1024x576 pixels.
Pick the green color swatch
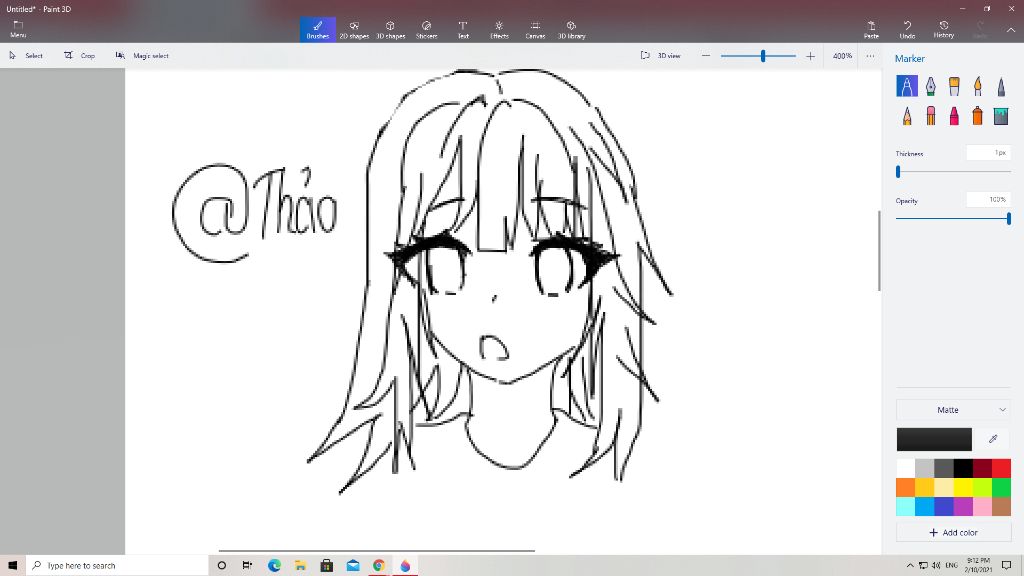point(1001,487)
